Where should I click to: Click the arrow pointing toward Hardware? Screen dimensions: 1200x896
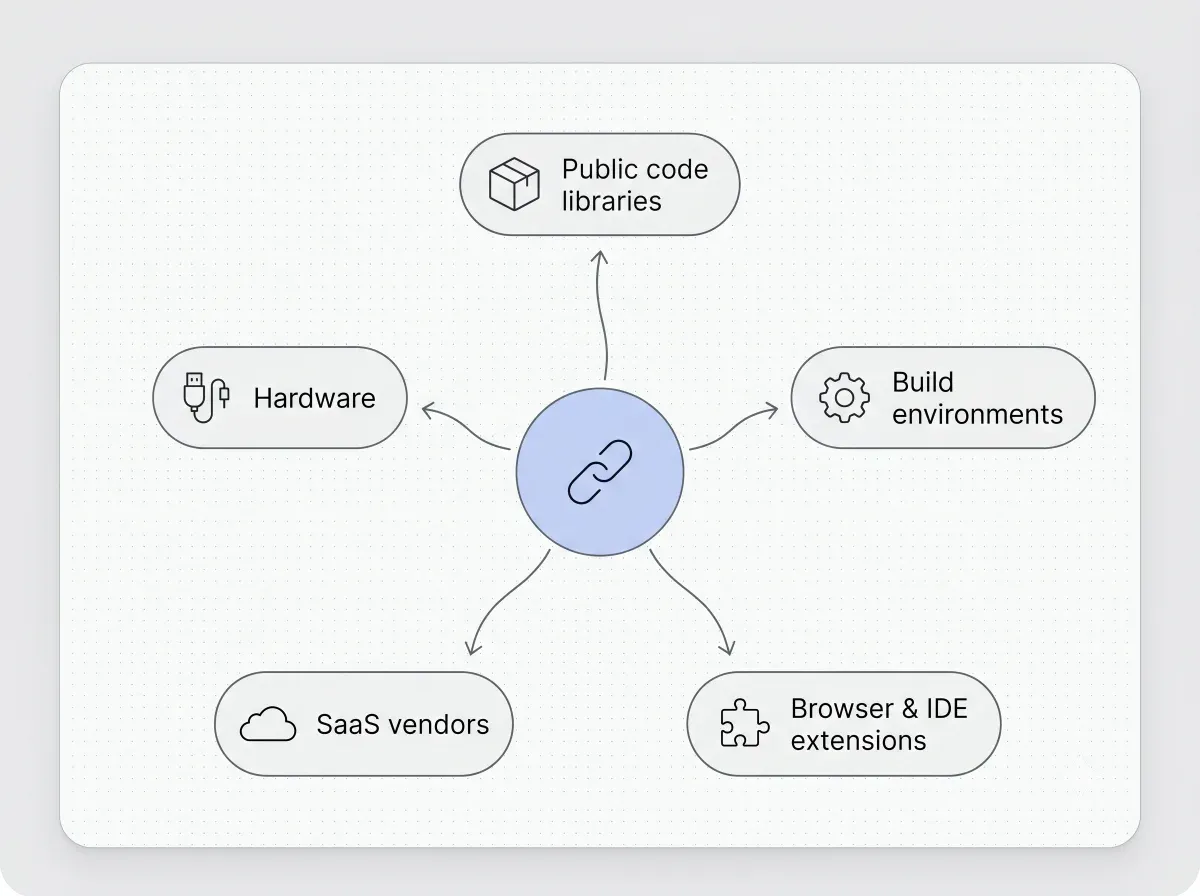pos(466,427)
